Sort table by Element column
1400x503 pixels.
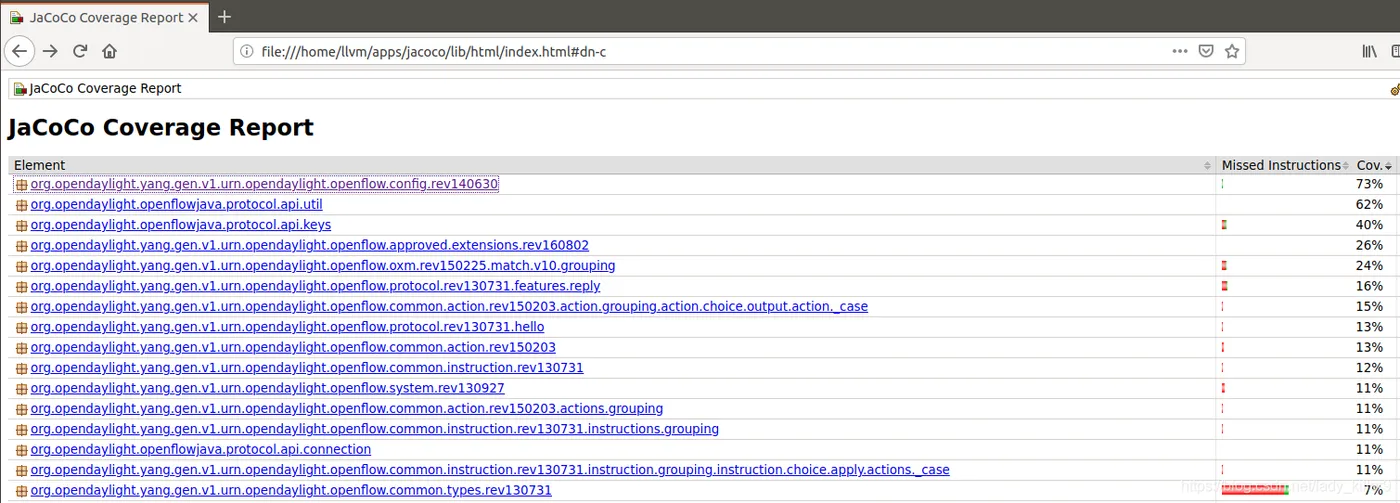[x=612, y=165]
